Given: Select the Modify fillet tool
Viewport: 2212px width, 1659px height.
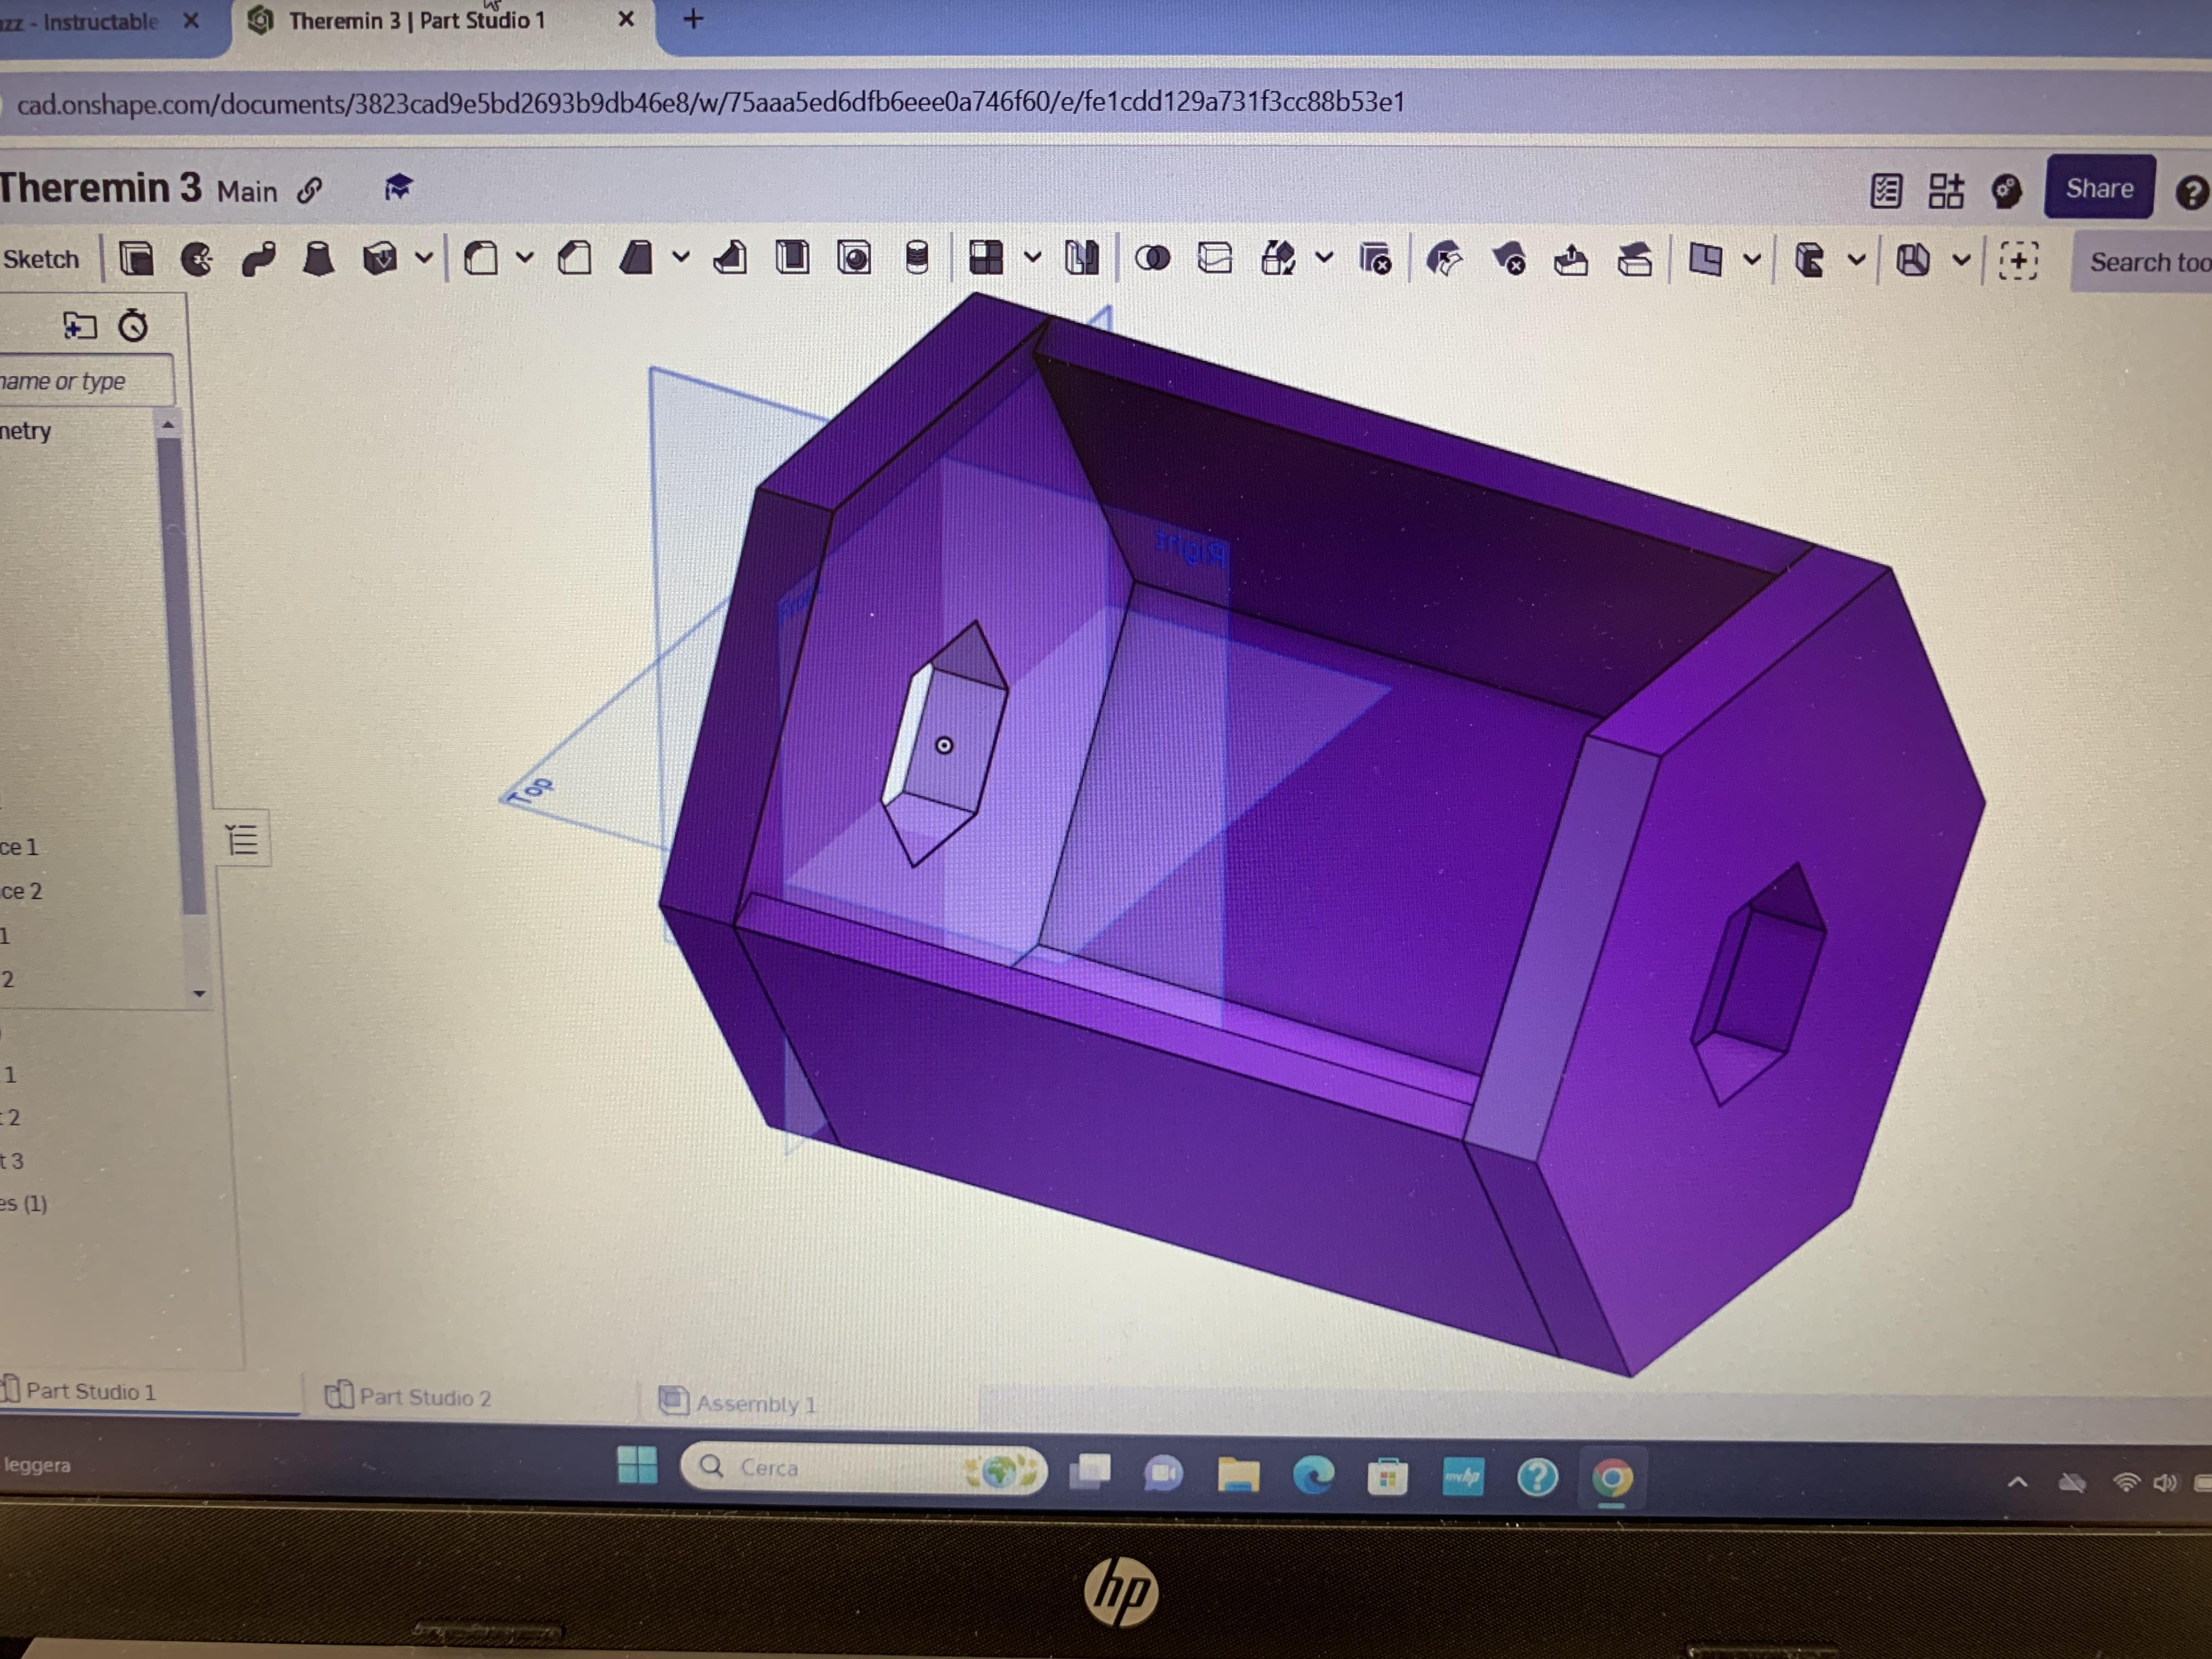Looking at the screenshot, I should (x=1444, y=260).
